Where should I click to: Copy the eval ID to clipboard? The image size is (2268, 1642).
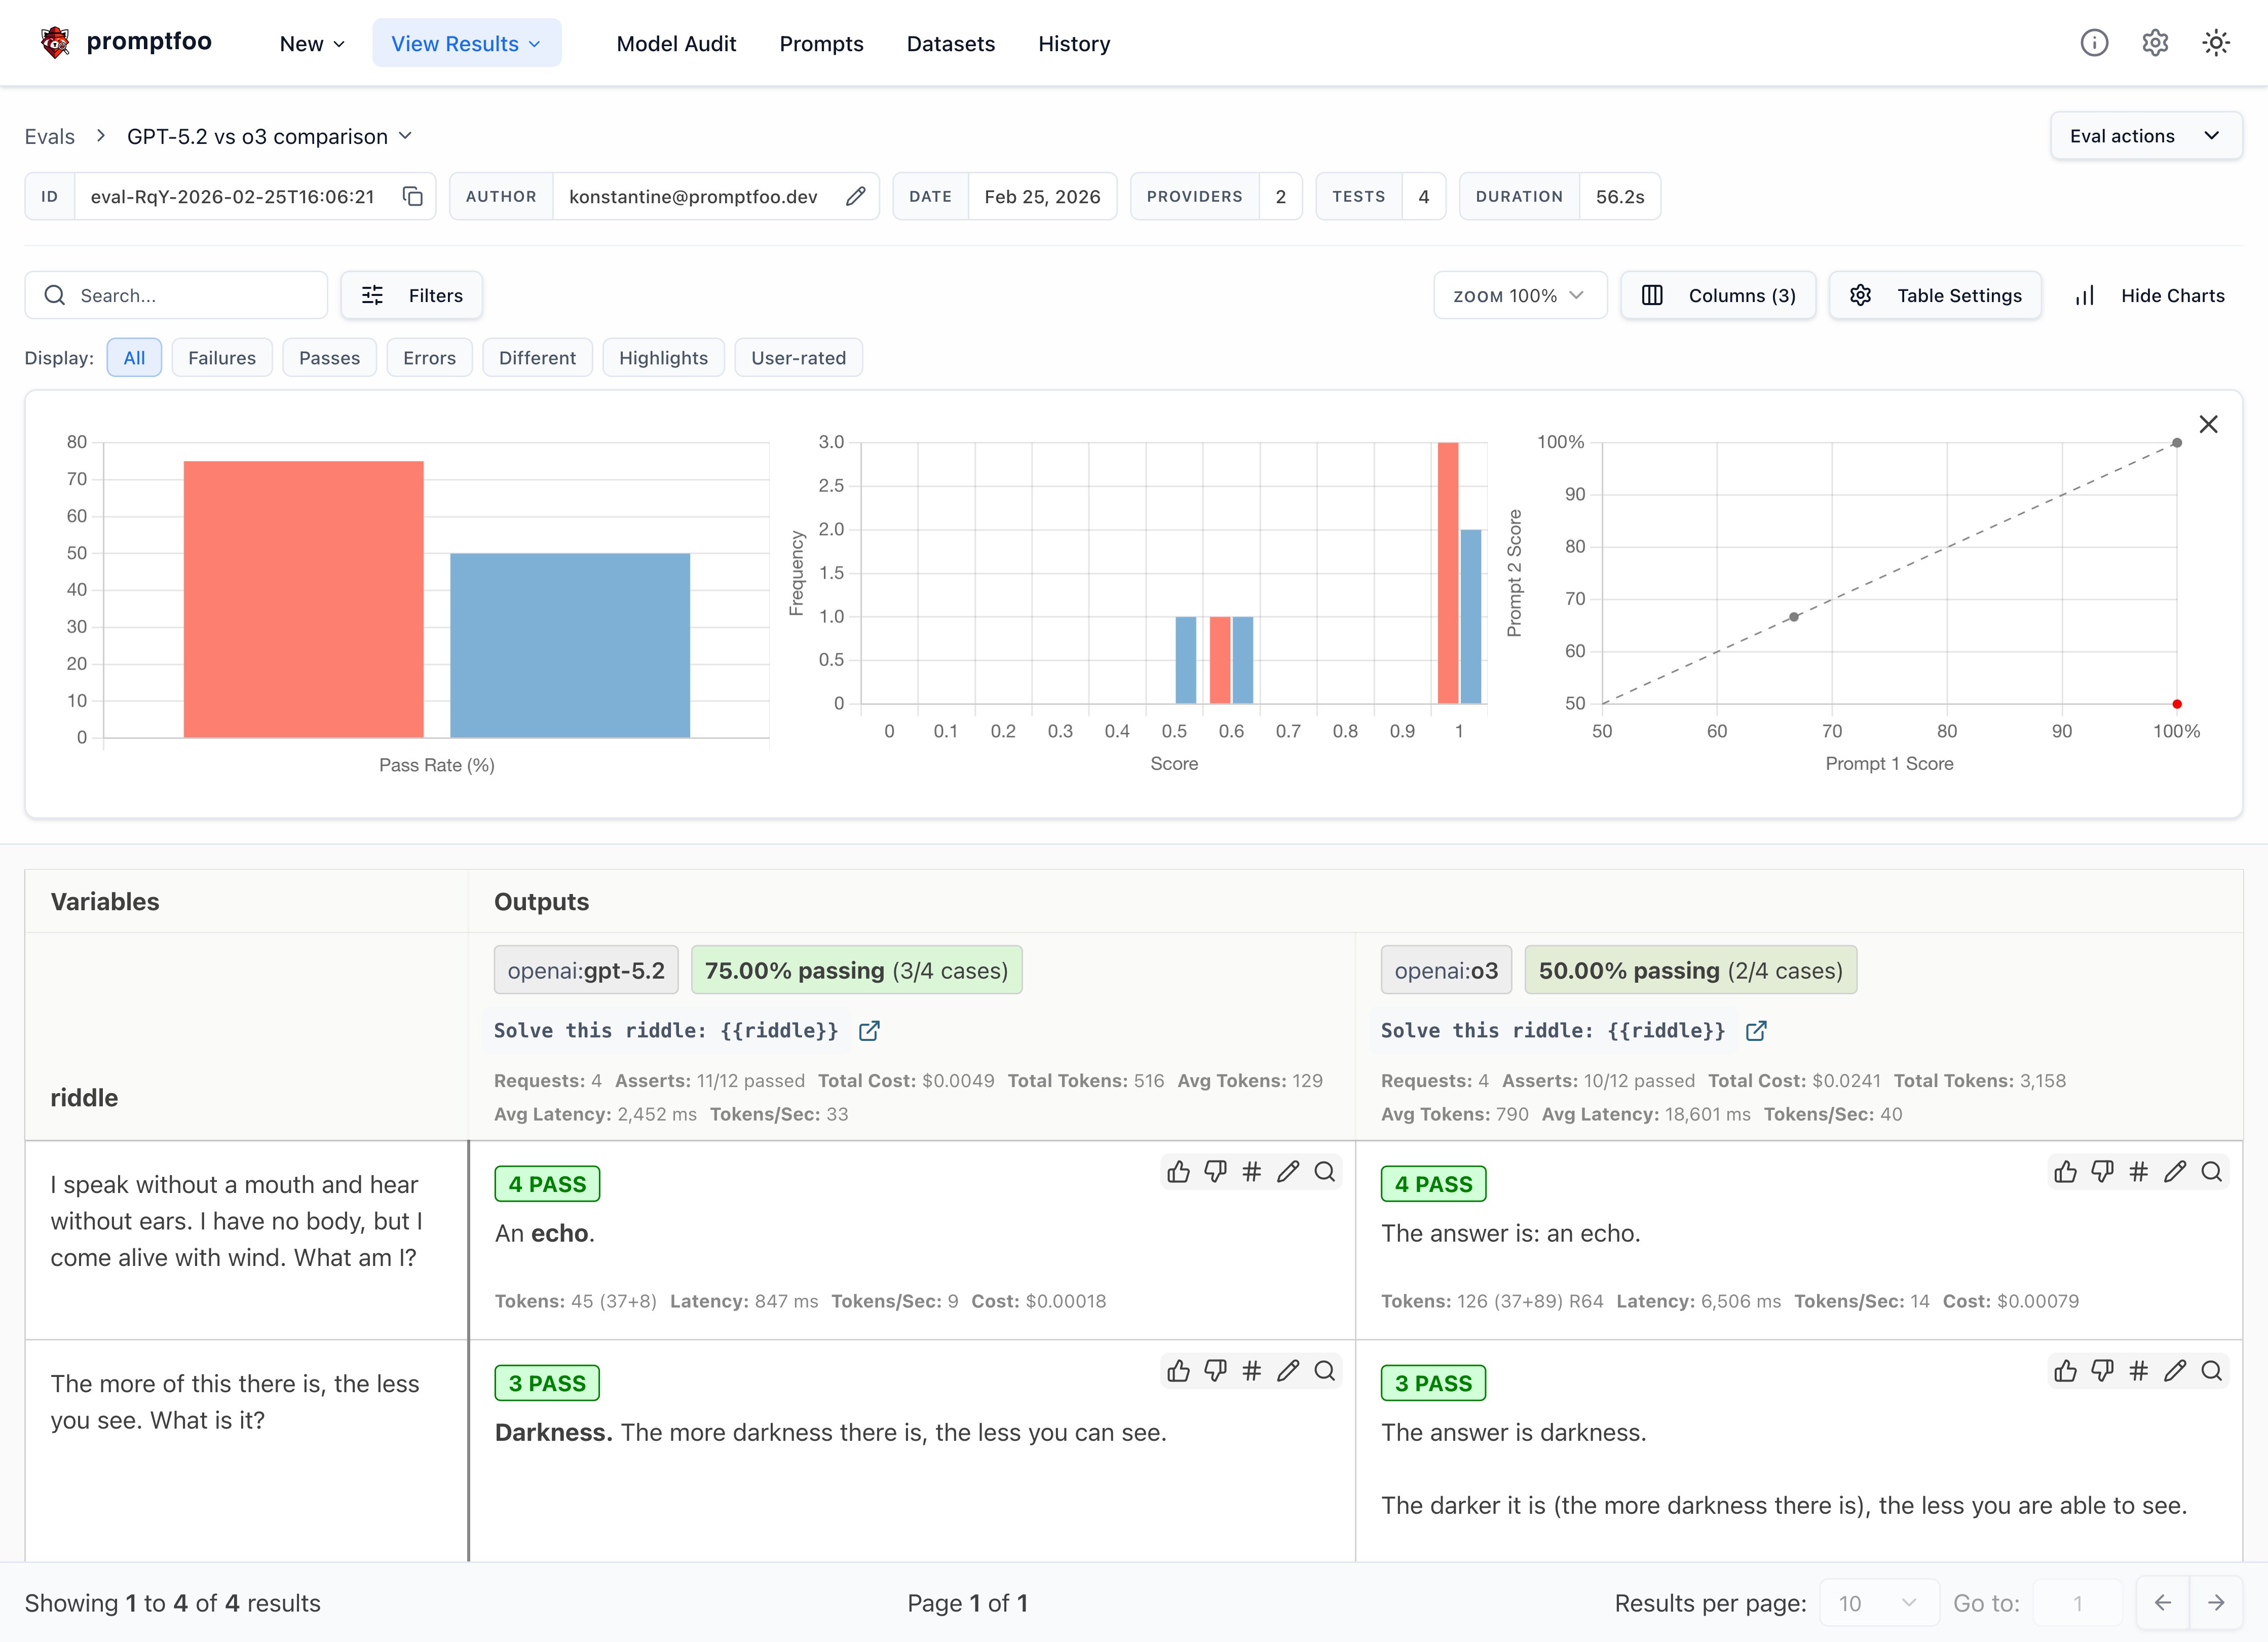coord(412,196)
